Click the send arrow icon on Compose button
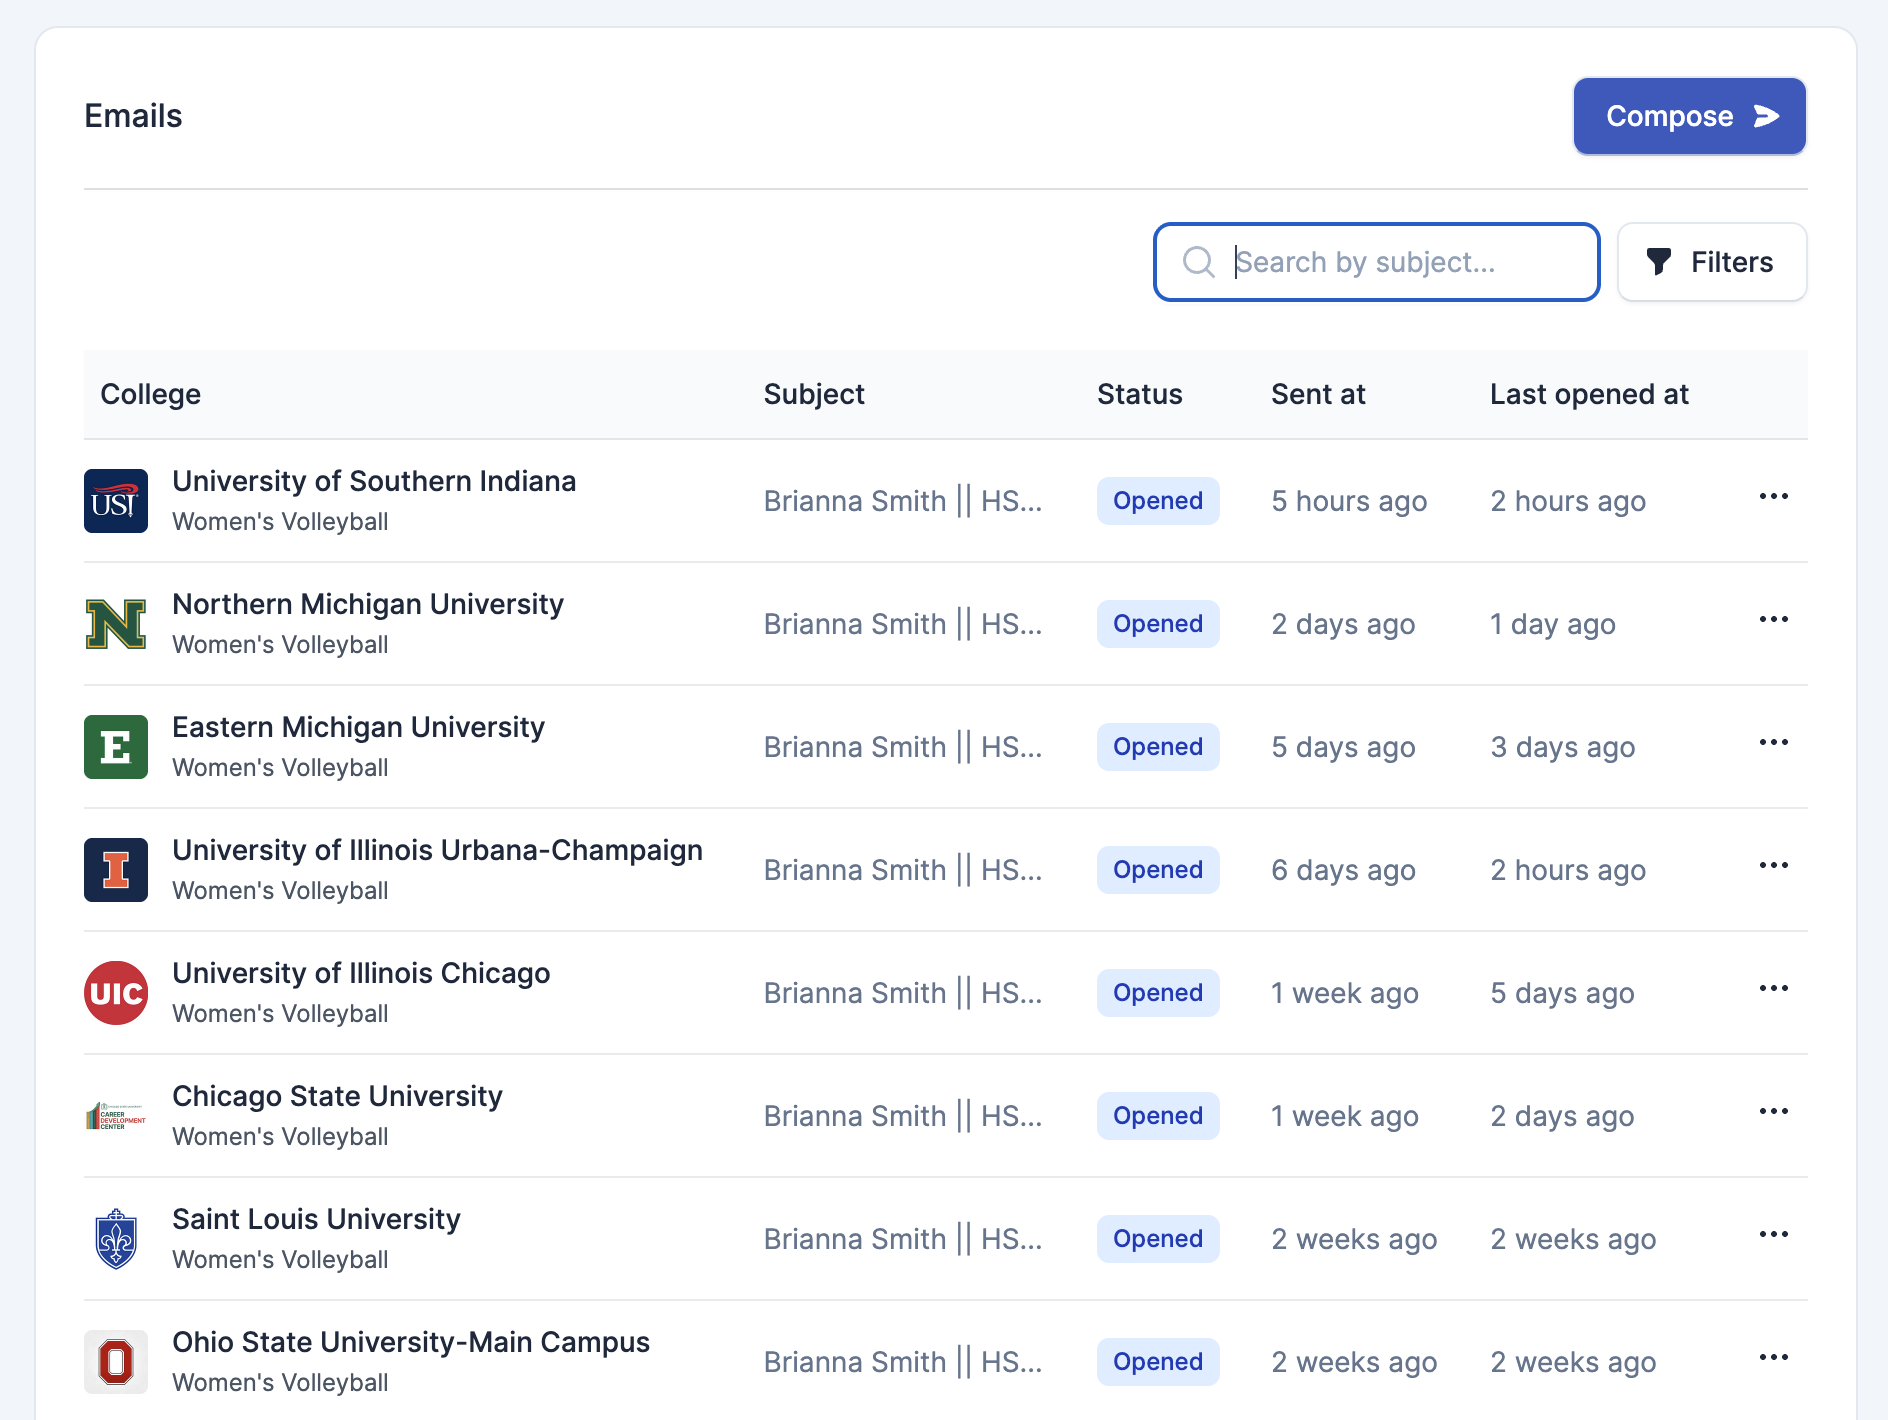 coord(1764,115)
